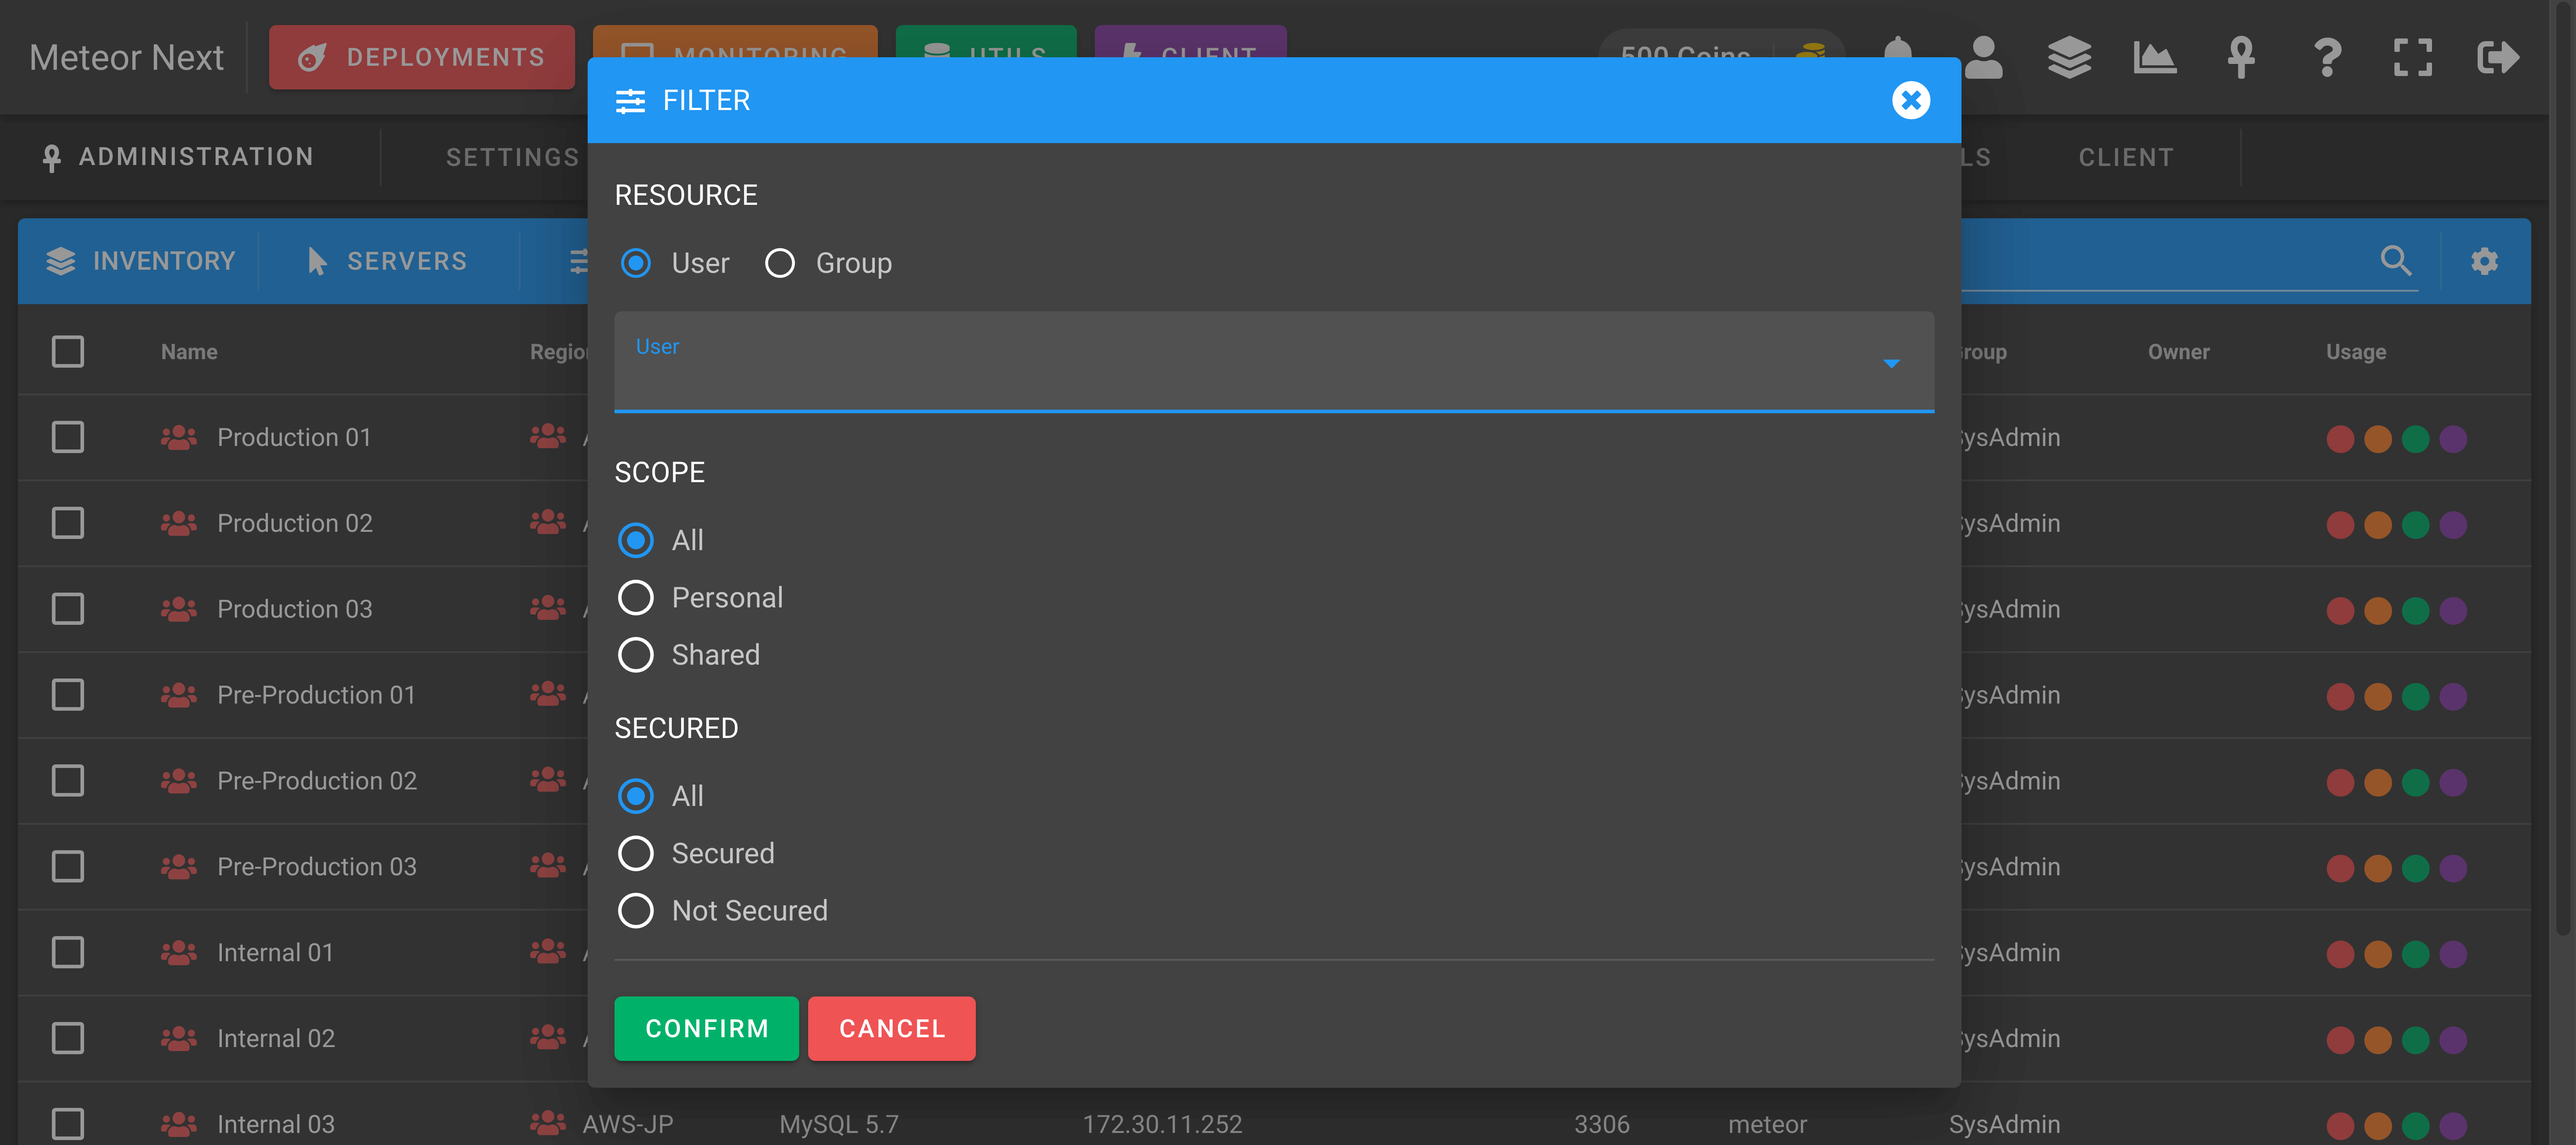Image resolution: width=2576 pixels, height=1145 pixels.
Task: Click the notifications bell icon
Action: (1897, 50)
